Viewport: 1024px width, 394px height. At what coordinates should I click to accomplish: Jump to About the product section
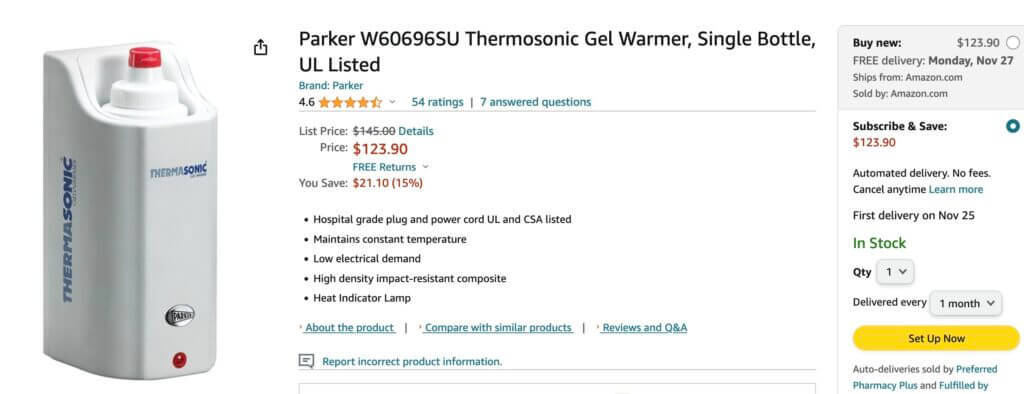tap(349, 328)
